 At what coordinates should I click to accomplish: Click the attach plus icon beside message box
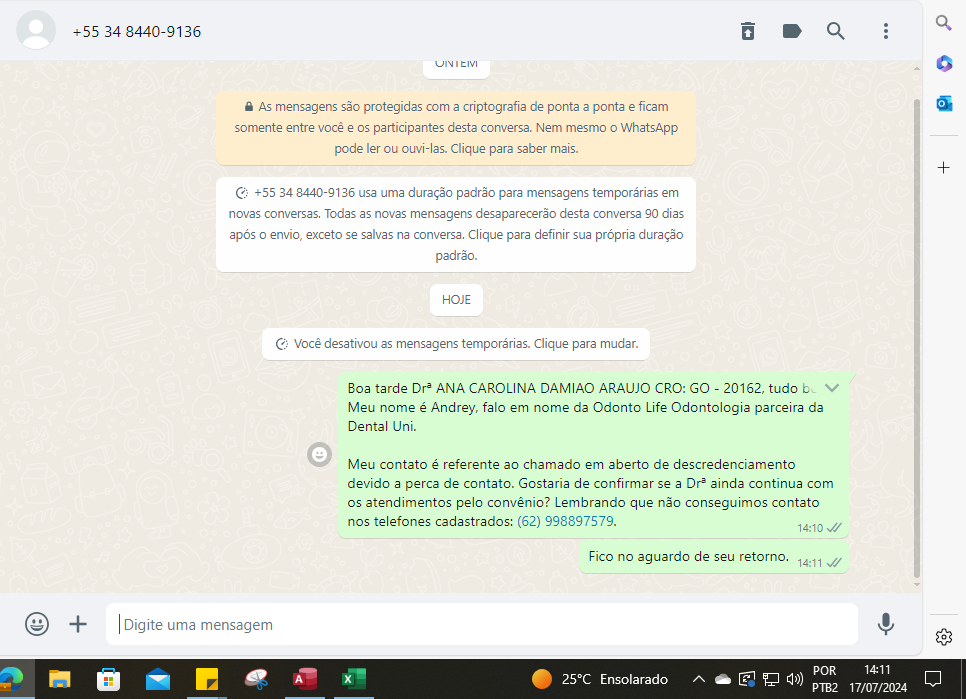click(78, 624)
